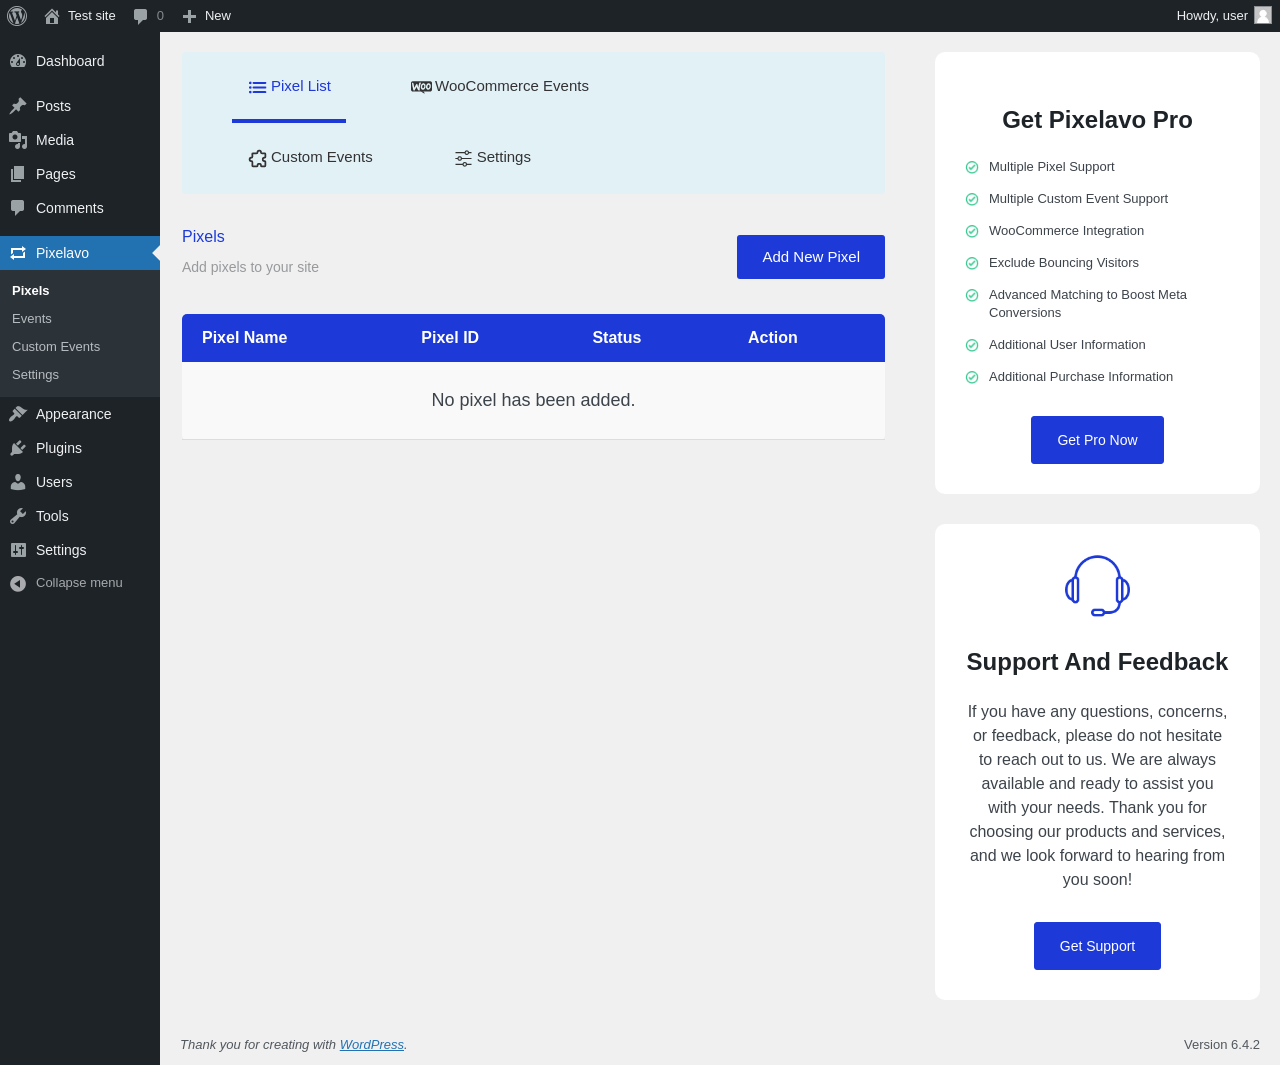This screenshot has width=1280, height=1065.
Task: Click the Dashboard gauge icon
Action: point(18,61)
